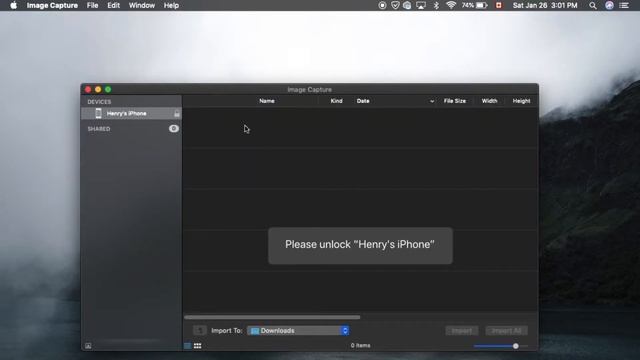Open the Wi-Fi status menu
Image resolution: width=640 pixels, height=360 pixels.
(x=451, y=5)
